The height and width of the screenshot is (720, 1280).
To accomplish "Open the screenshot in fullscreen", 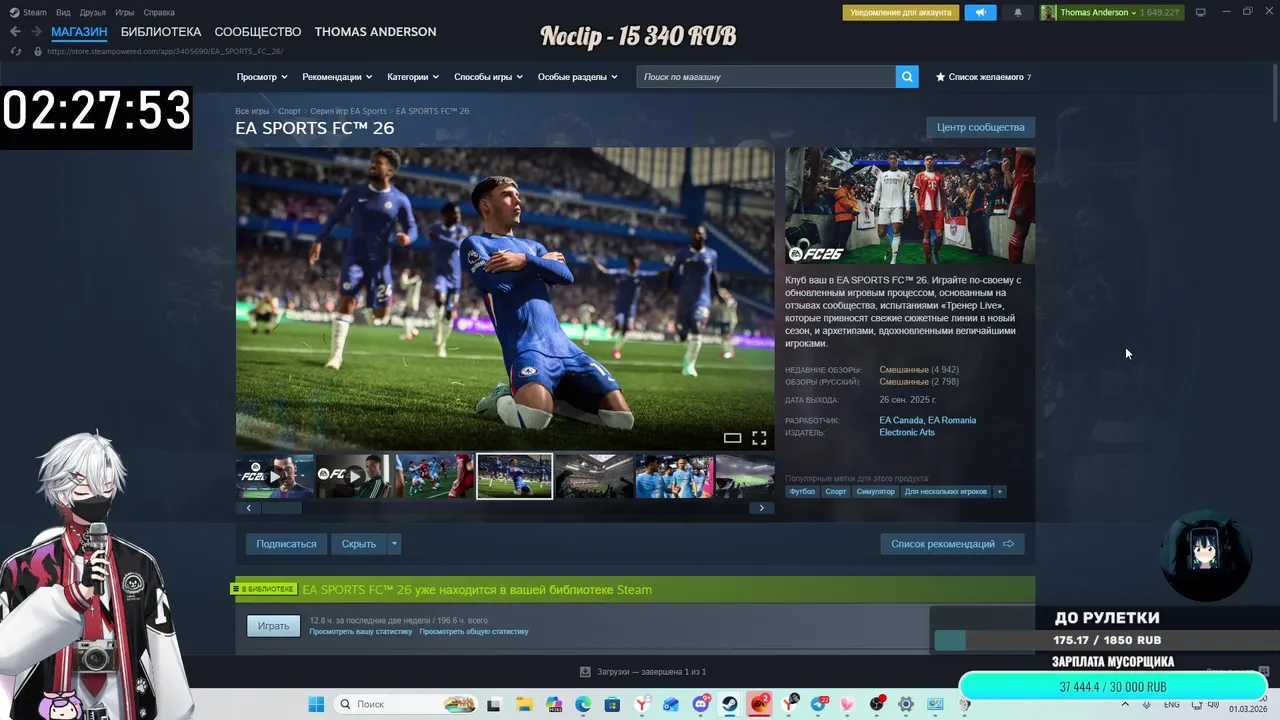I will [759, 438].
